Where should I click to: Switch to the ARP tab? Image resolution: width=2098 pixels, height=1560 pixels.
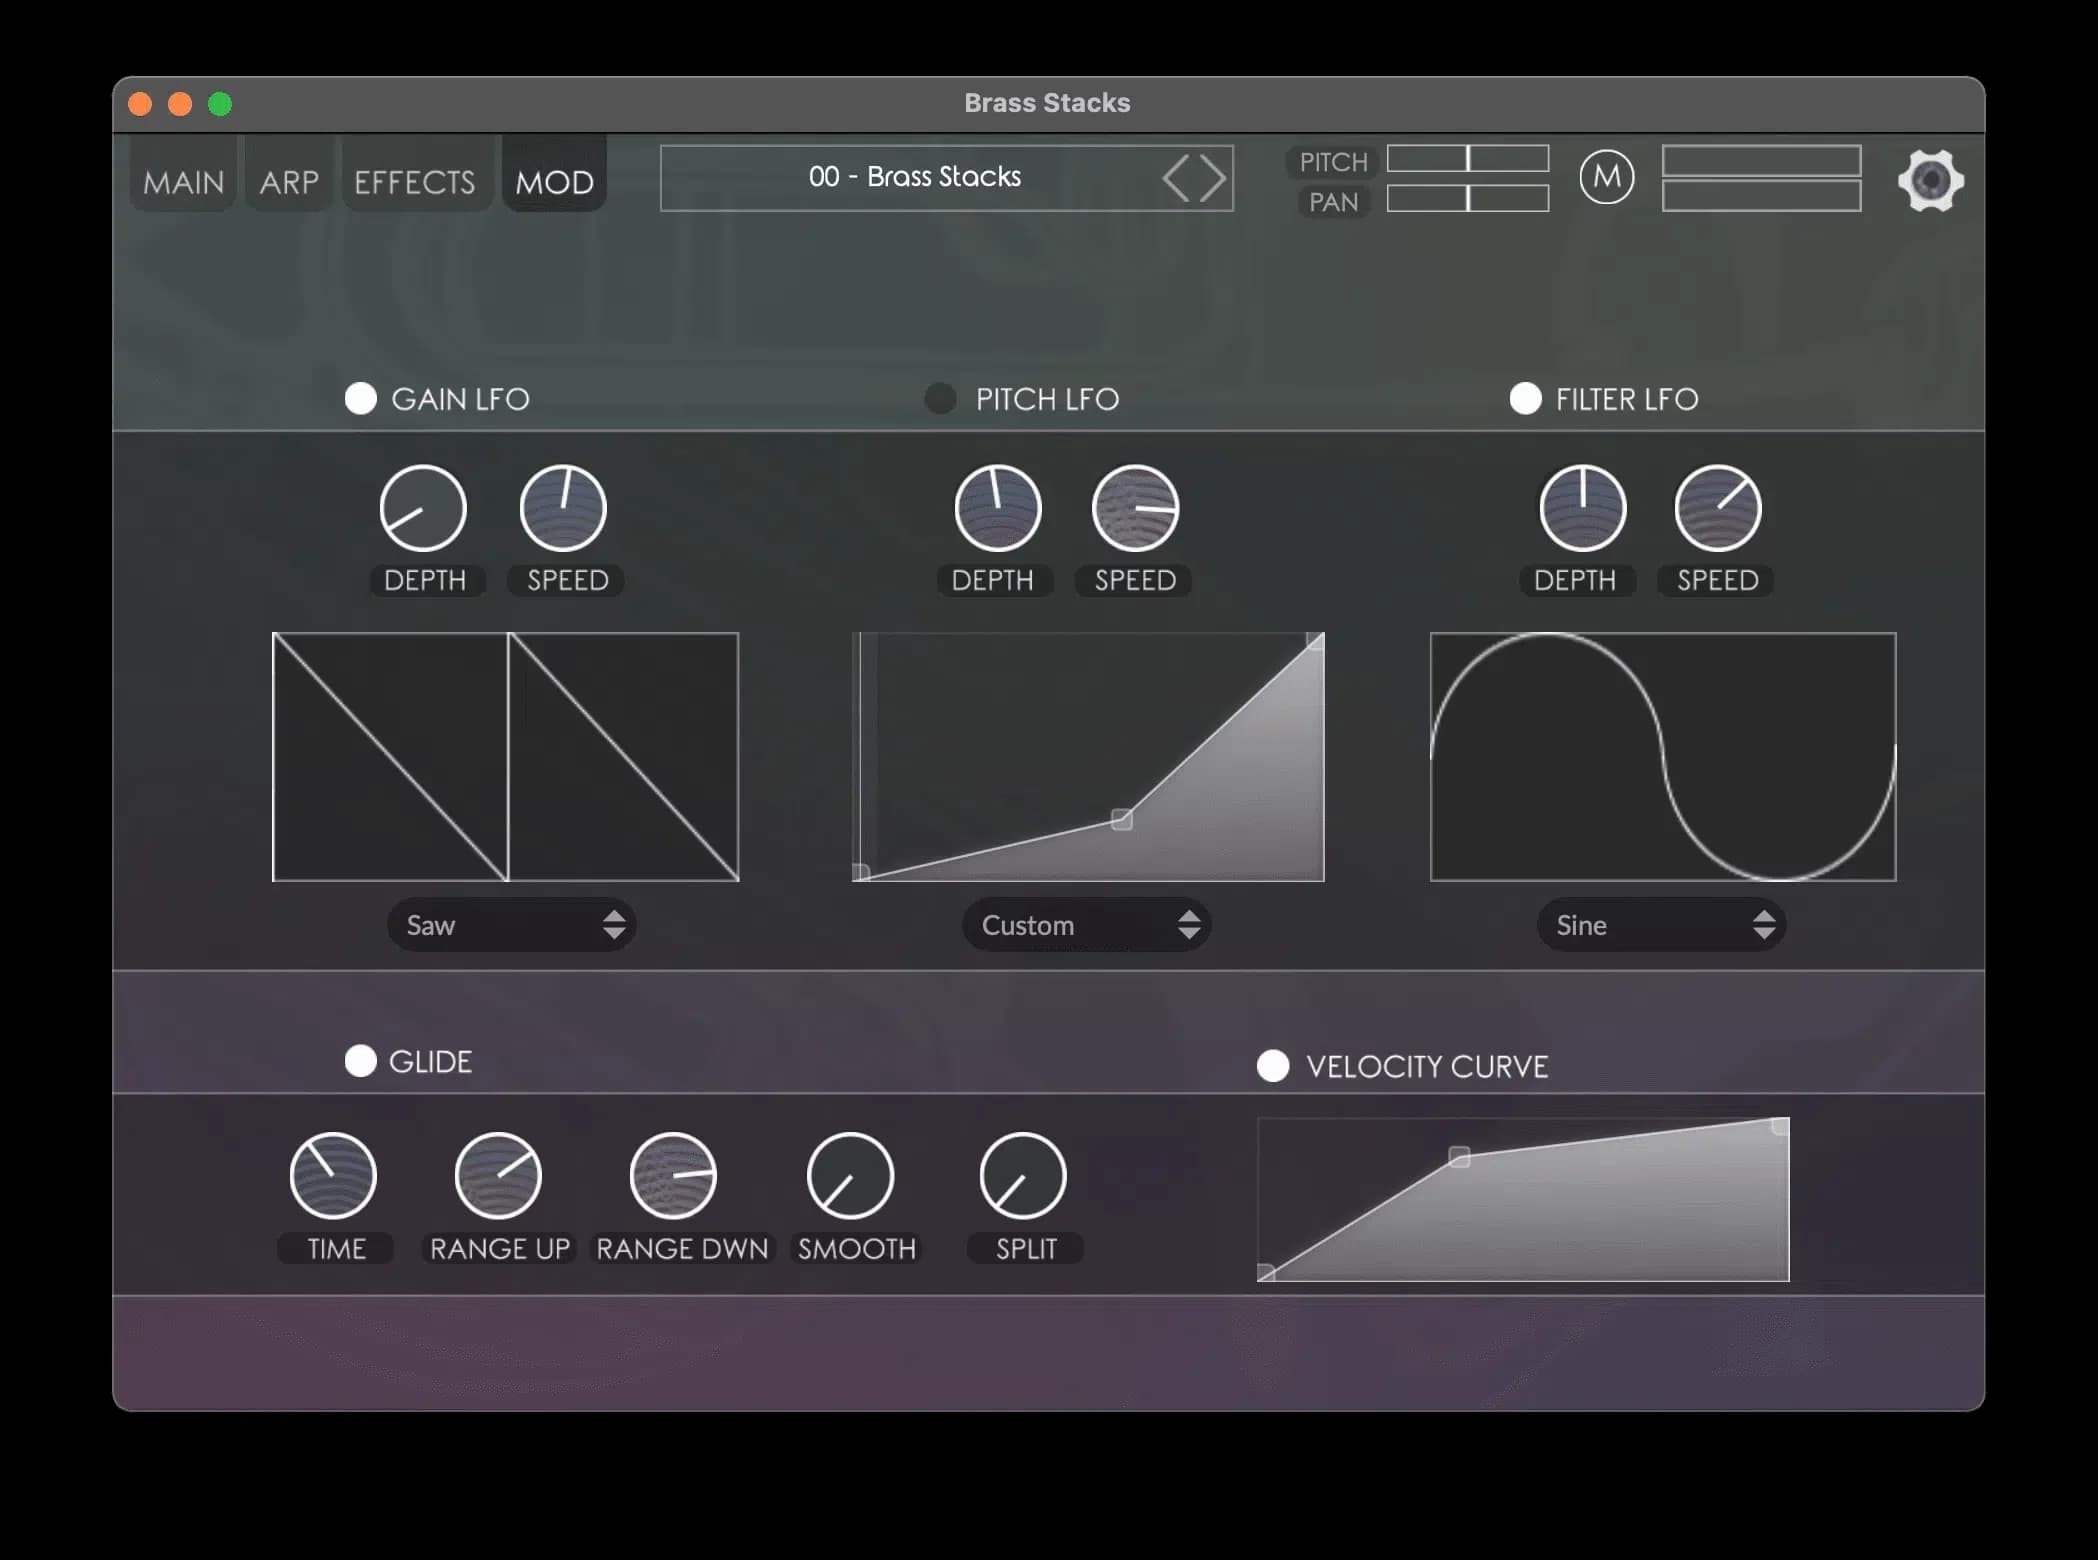pos(289,182)
